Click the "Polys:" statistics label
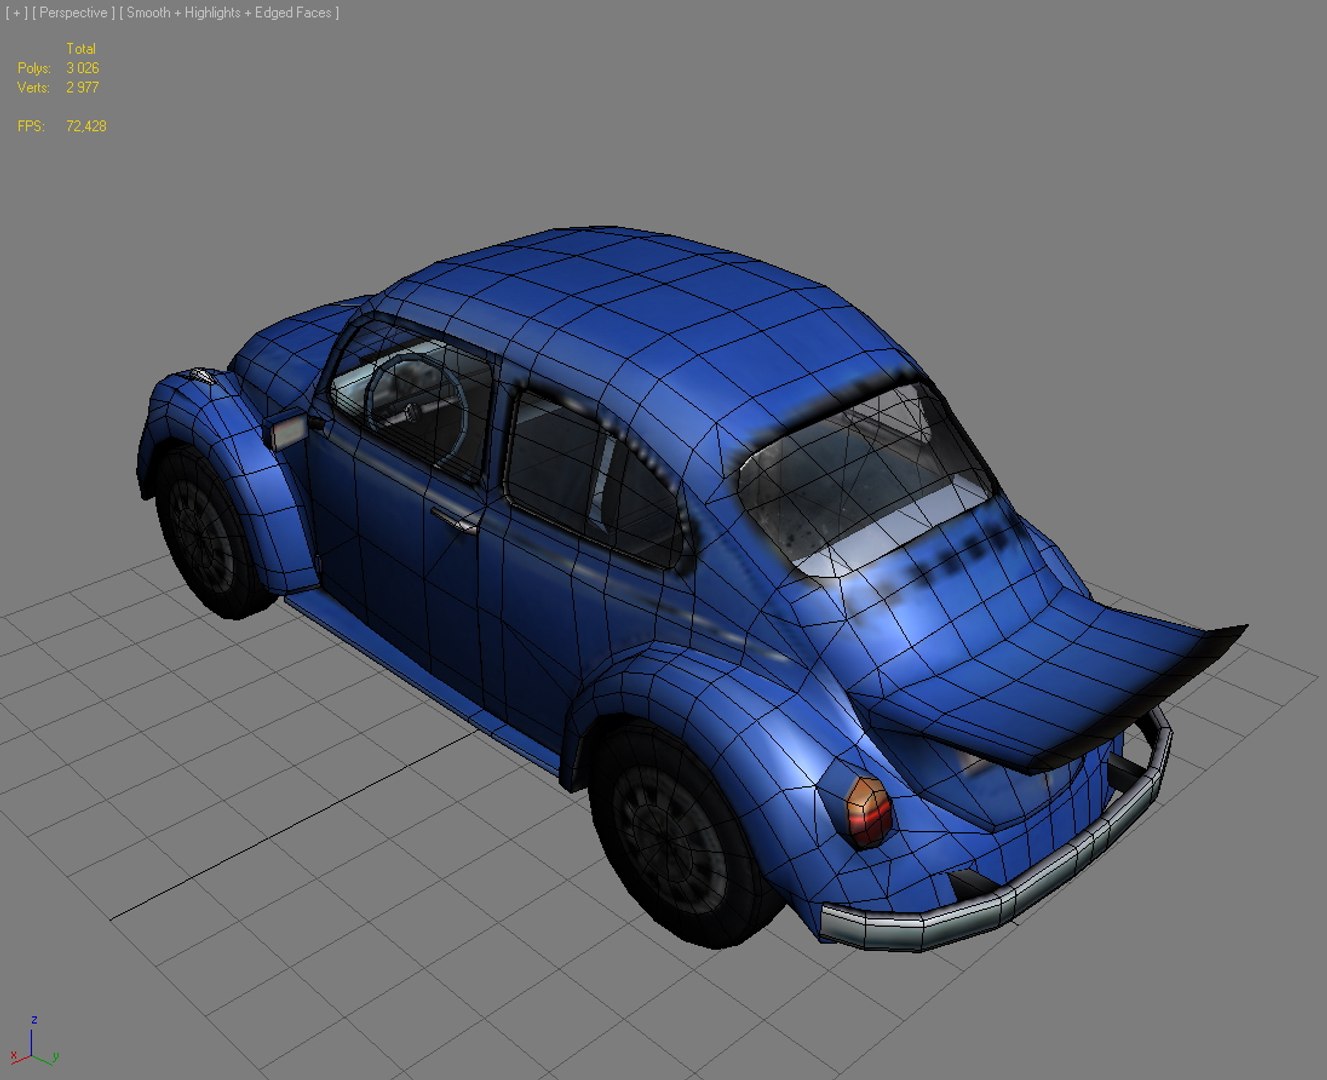 click(34, 68)
